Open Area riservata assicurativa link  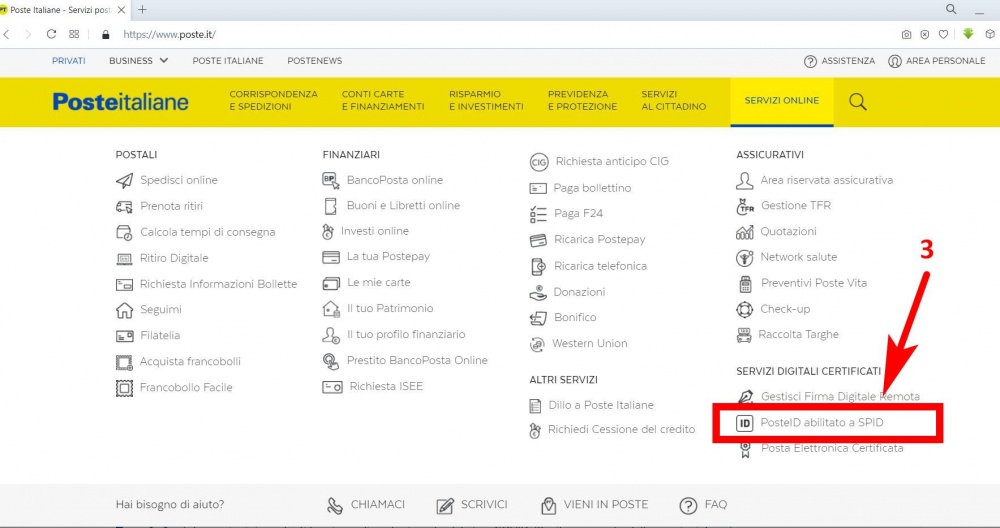click(x=827, y=180)
